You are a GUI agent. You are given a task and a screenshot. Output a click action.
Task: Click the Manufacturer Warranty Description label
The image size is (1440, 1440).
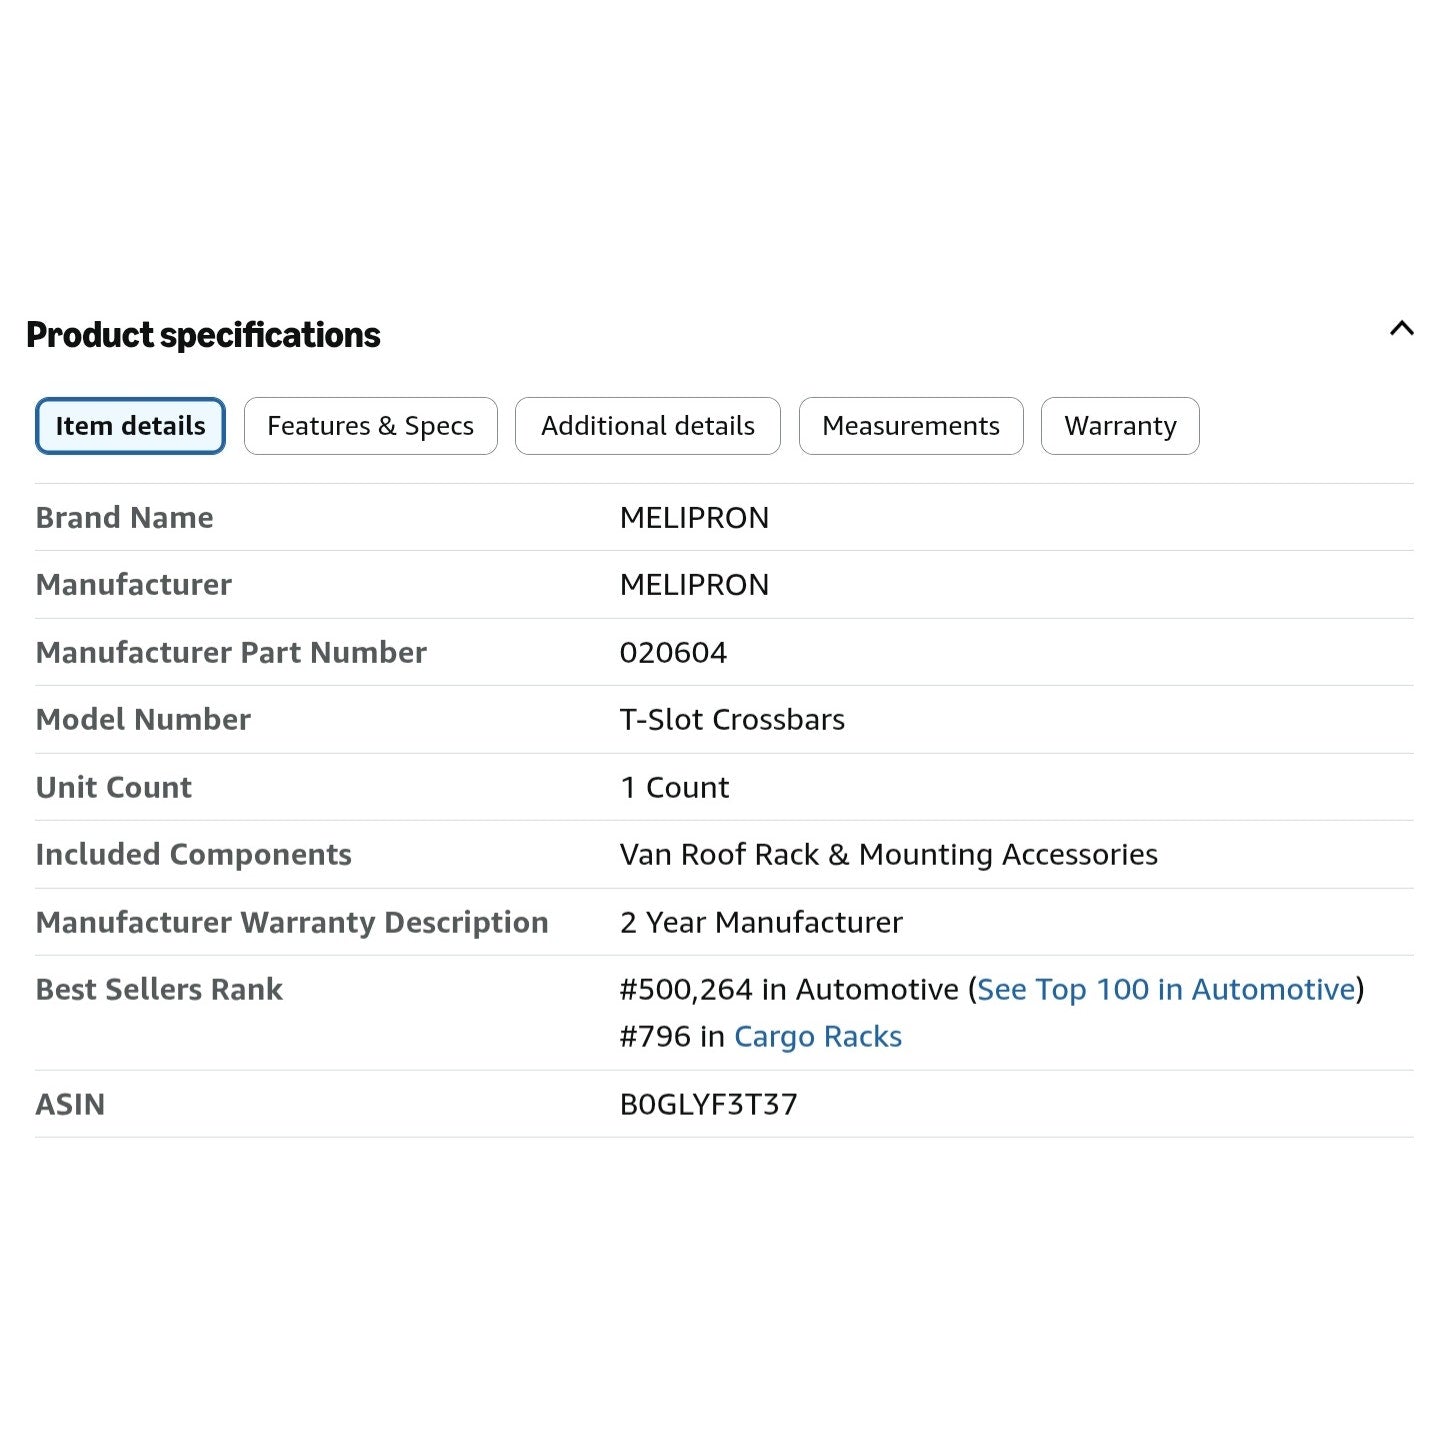[x=292, y=922]
